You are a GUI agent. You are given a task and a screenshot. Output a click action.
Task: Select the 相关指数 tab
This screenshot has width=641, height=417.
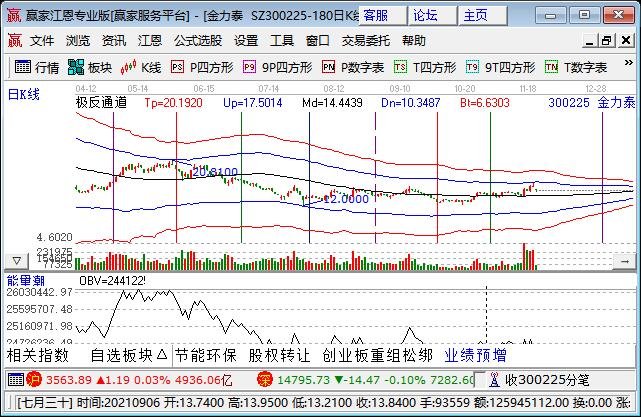pyautogui.click(x=38, y=355)
